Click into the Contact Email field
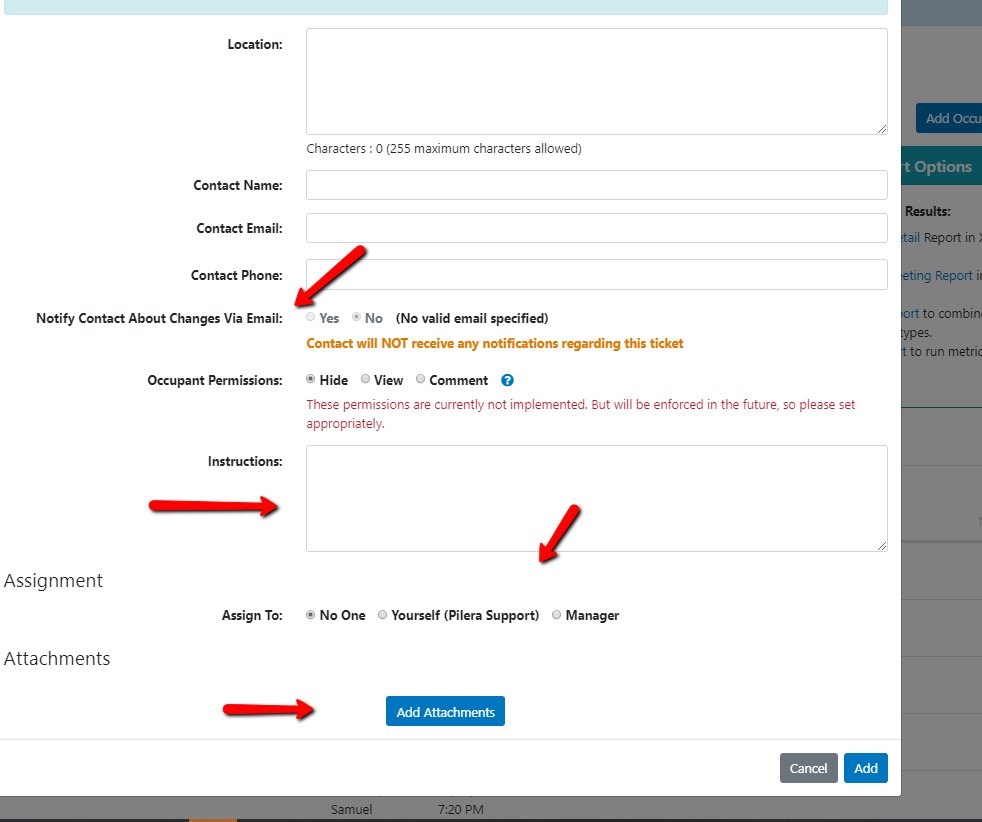982x822 pixels. (597, 228)
